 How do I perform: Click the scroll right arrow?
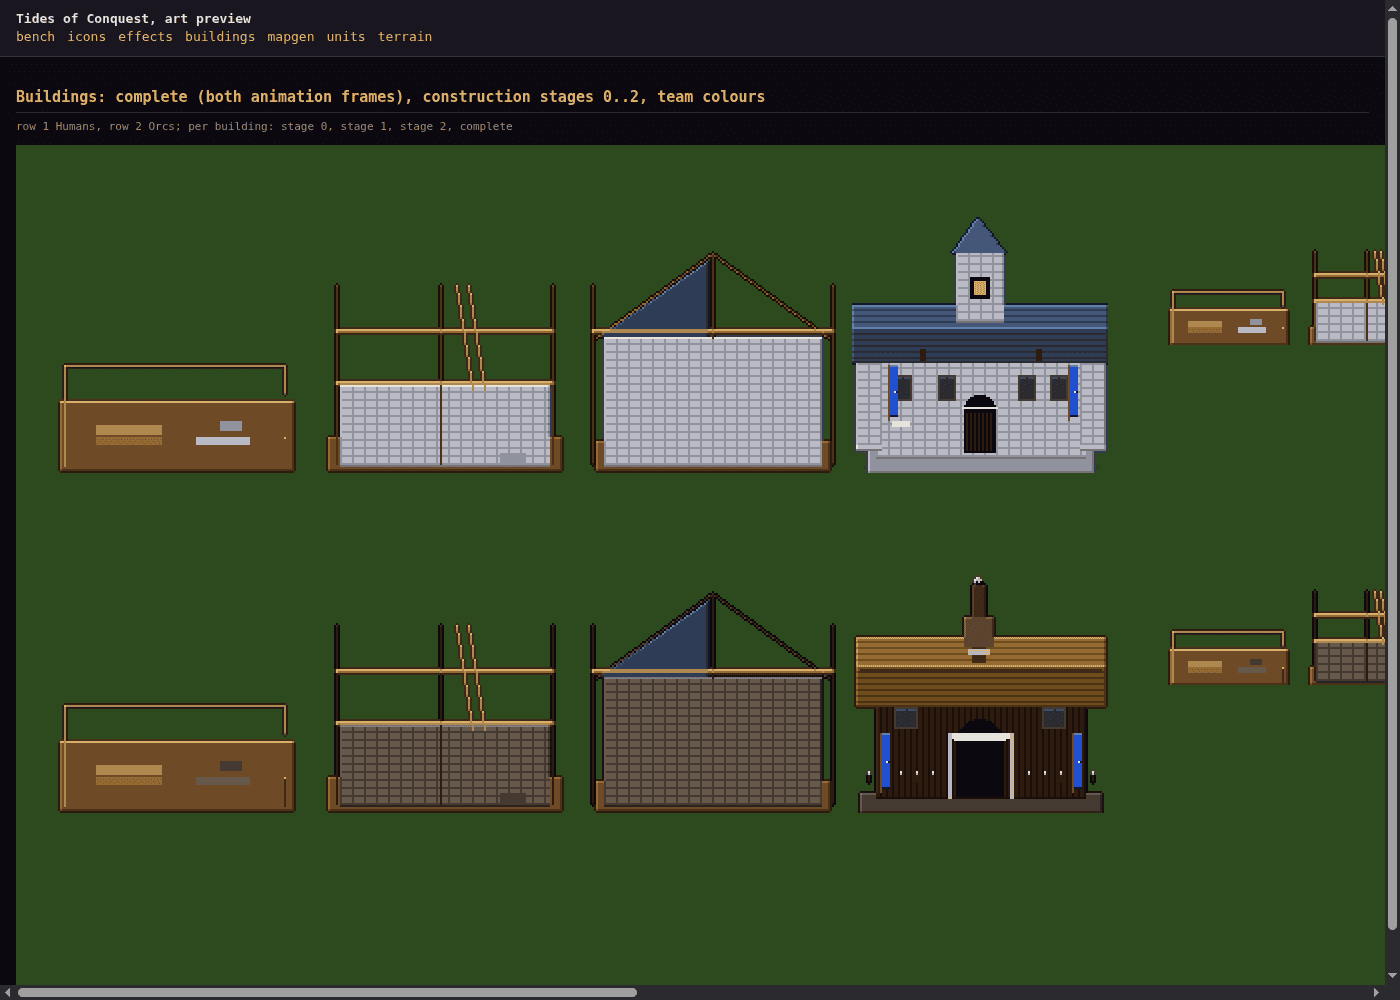point(1377,992)
